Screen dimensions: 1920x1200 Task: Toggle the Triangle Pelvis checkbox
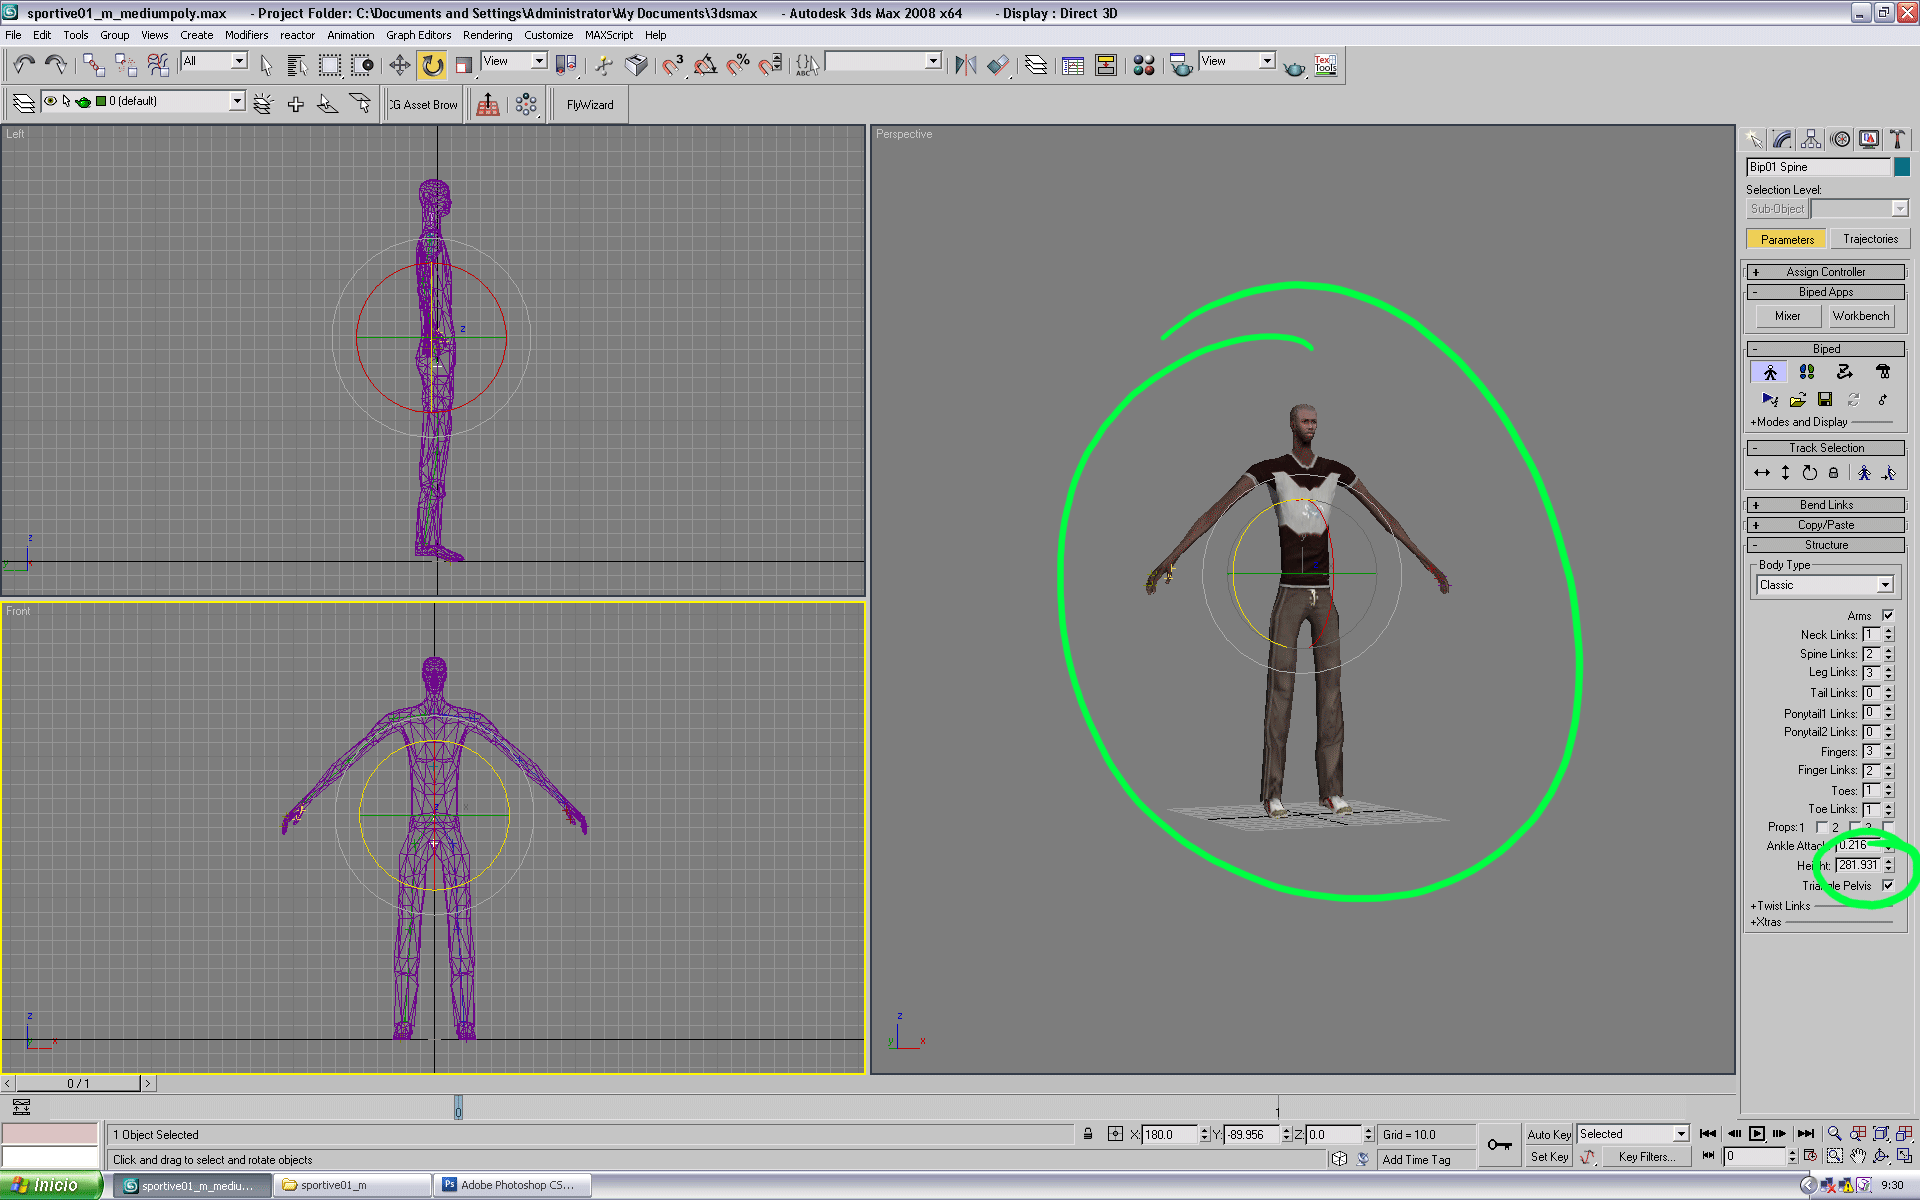click(x=1888, y=885)
